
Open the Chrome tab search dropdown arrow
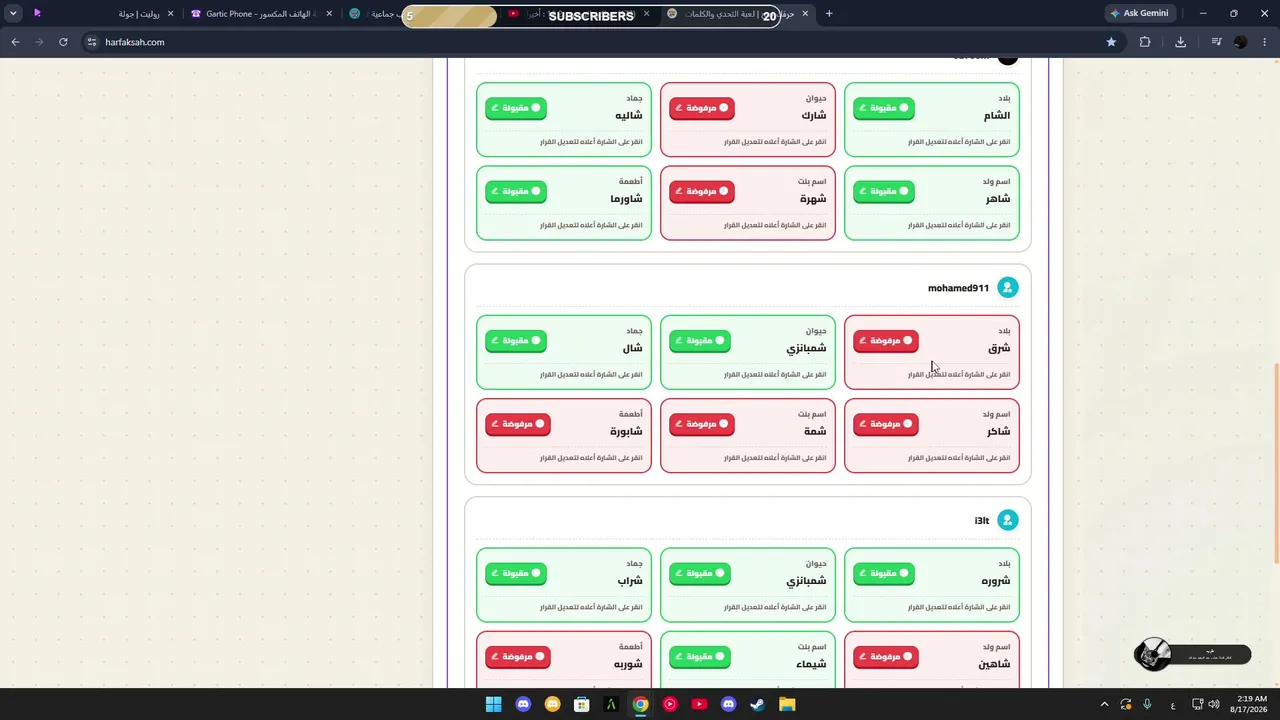[13, 14]
